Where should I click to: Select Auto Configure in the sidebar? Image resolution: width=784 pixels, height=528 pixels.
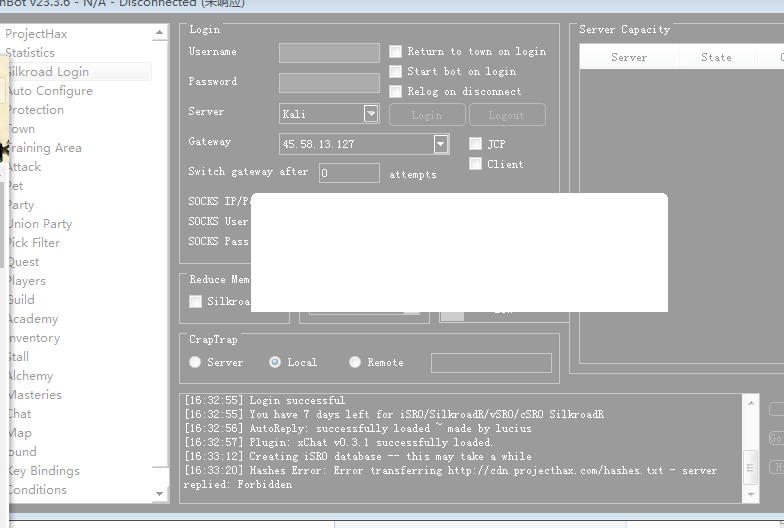[x=49, y=91]
